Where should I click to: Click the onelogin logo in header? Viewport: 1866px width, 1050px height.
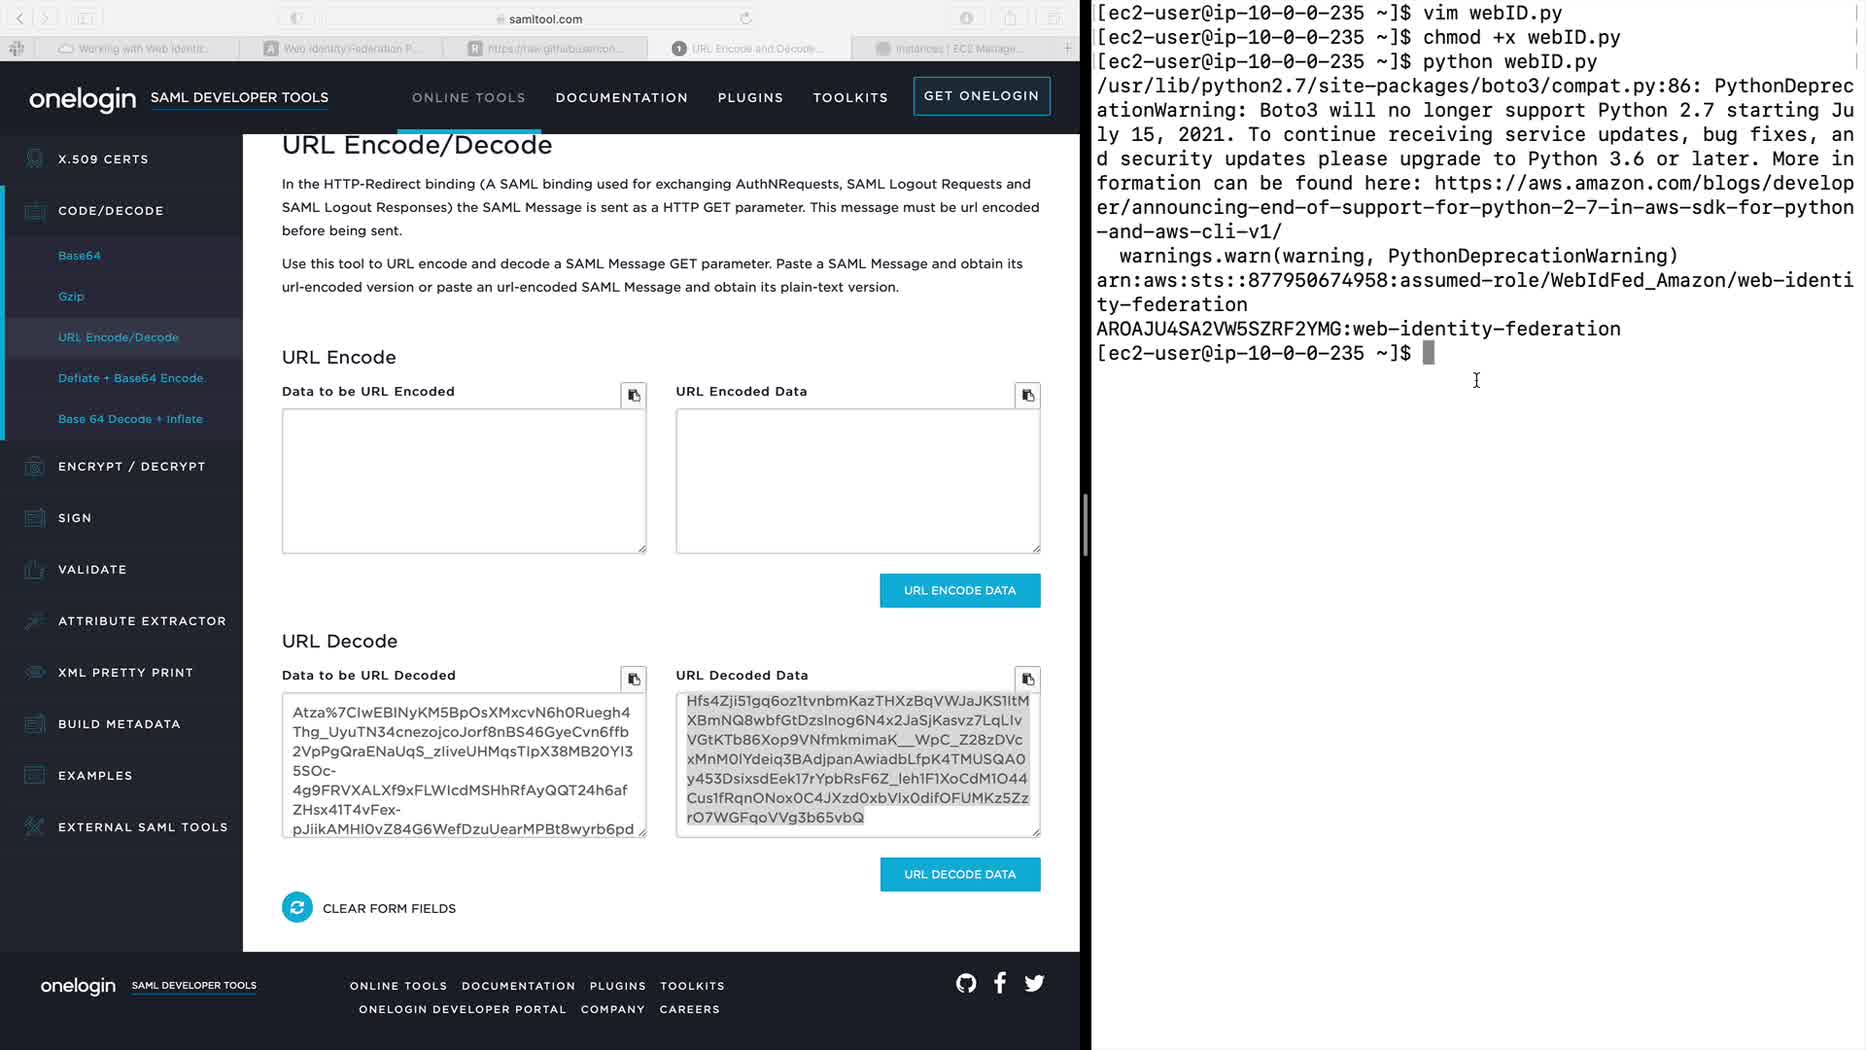pyautogui.click(x=82, y=98)
